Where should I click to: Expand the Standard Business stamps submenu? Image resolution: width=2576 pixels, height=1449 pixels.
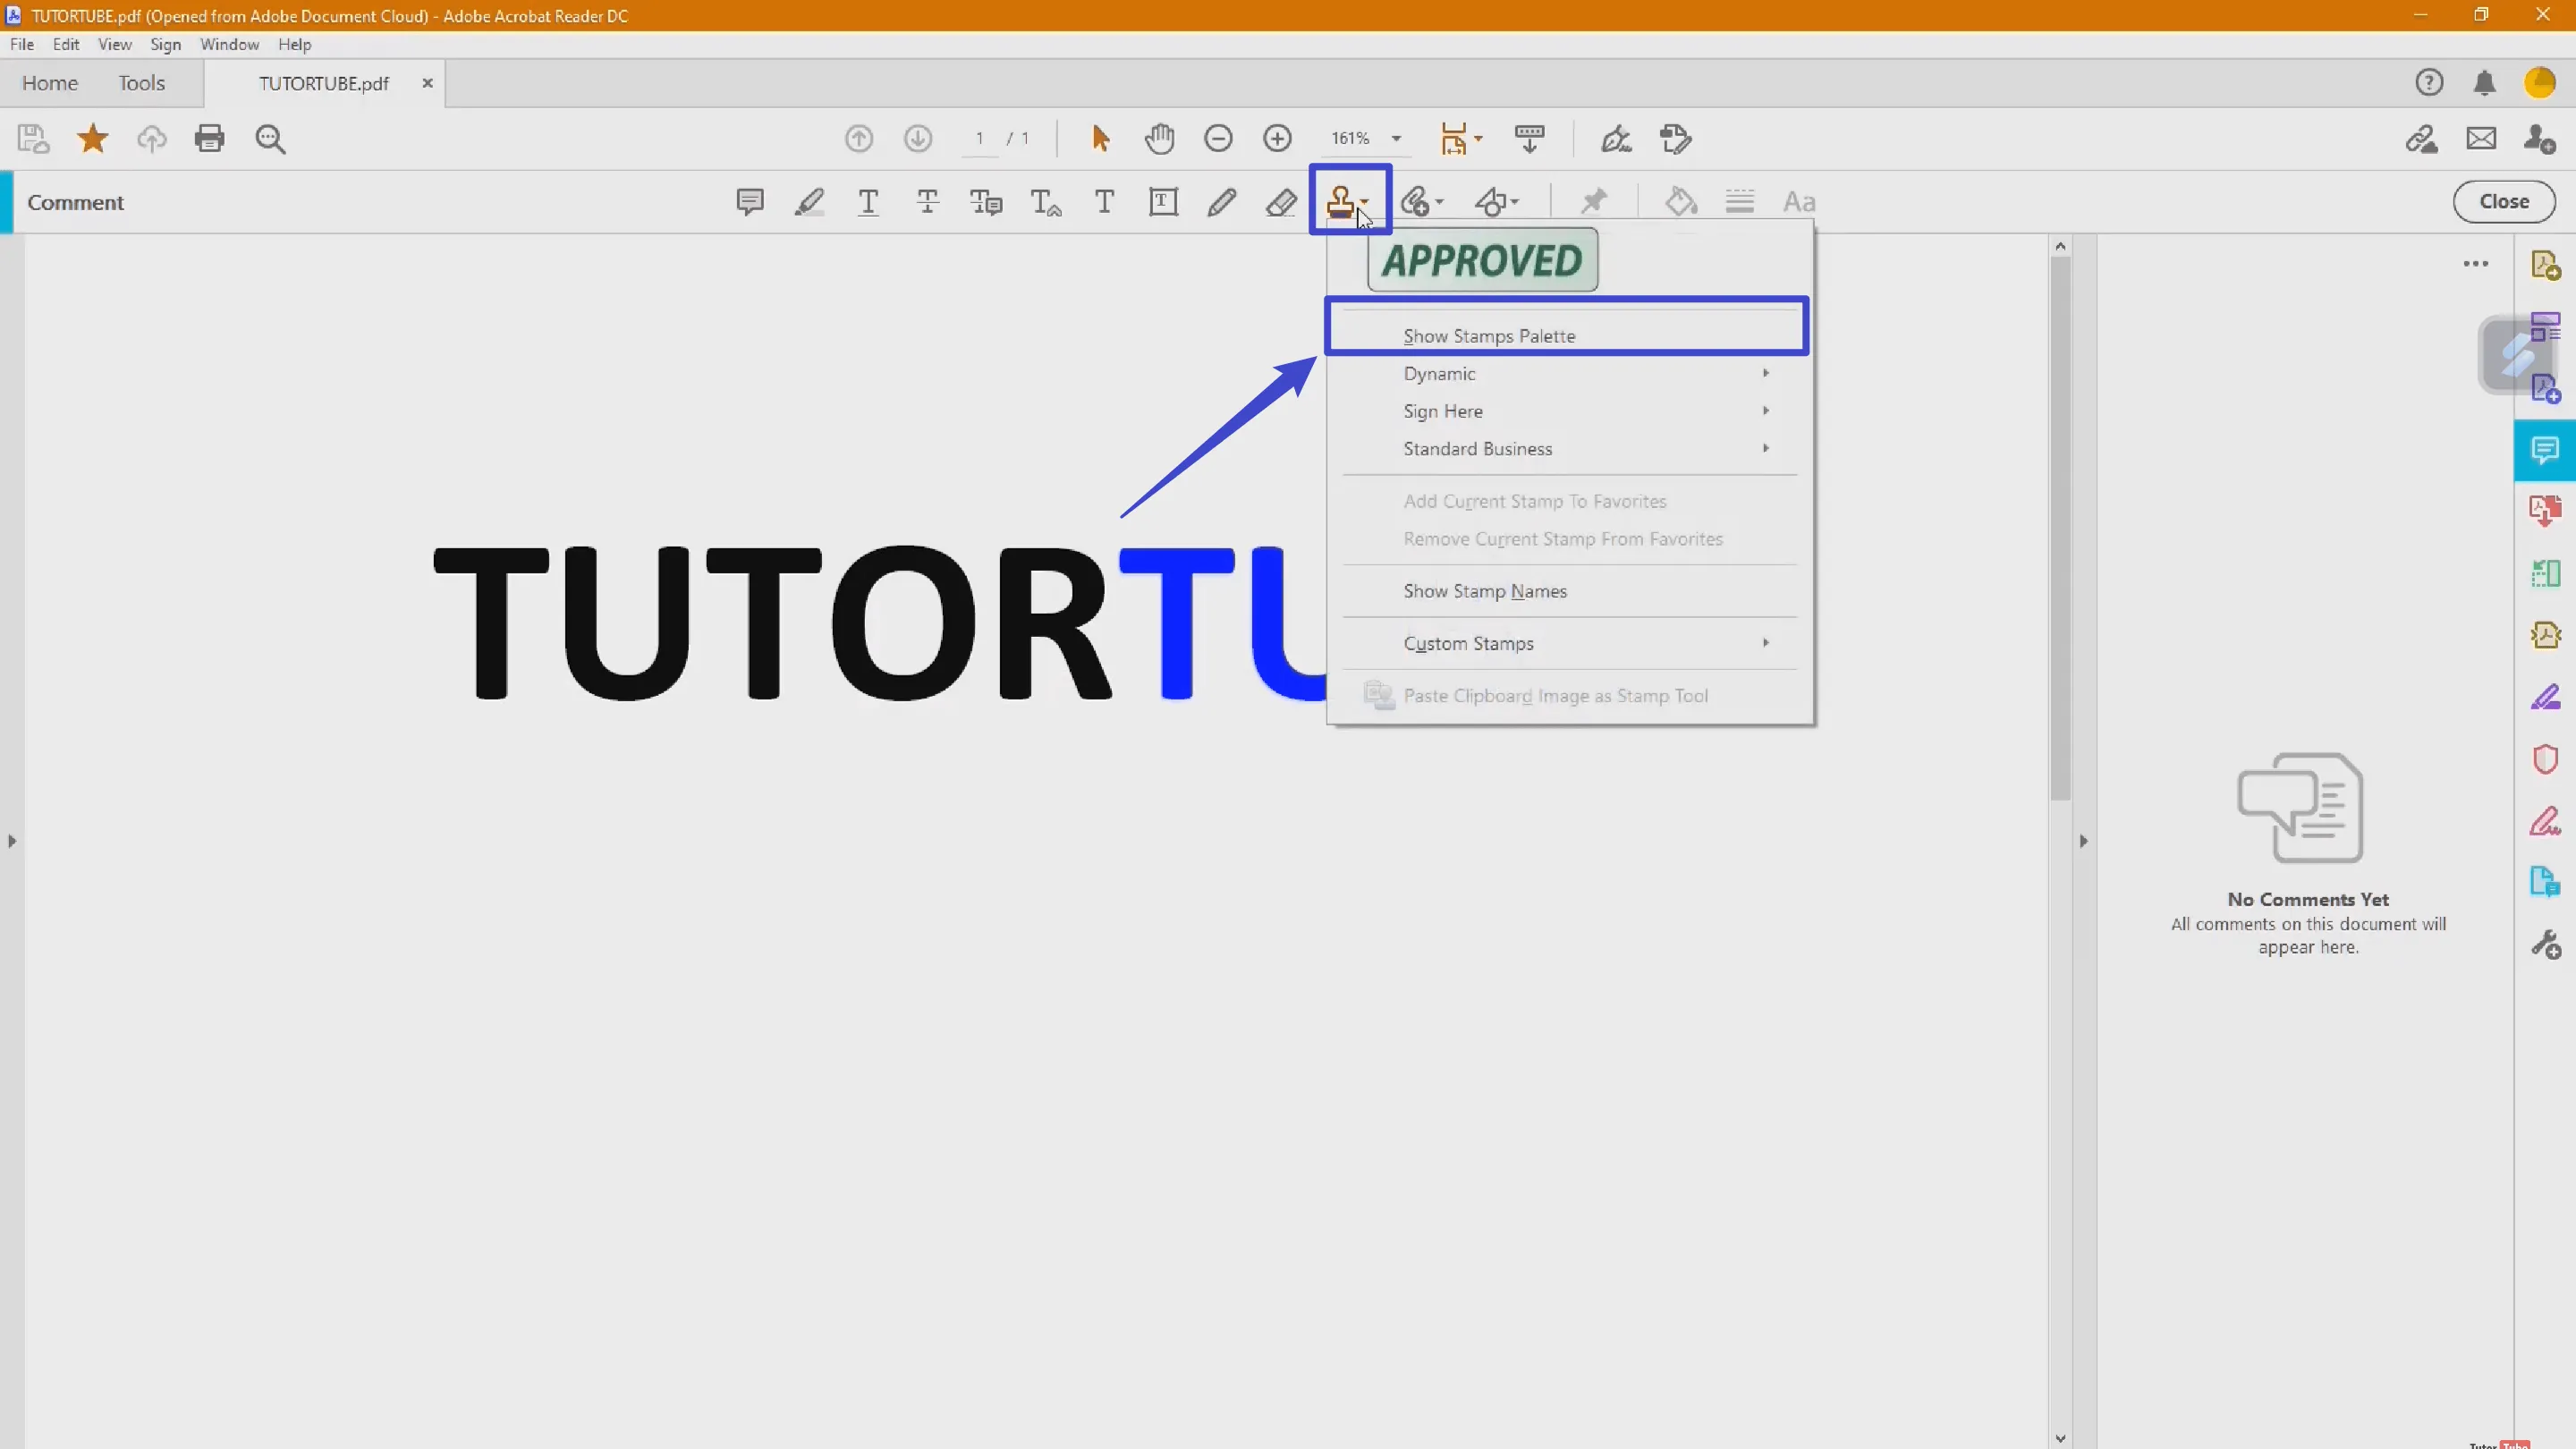1478,448
